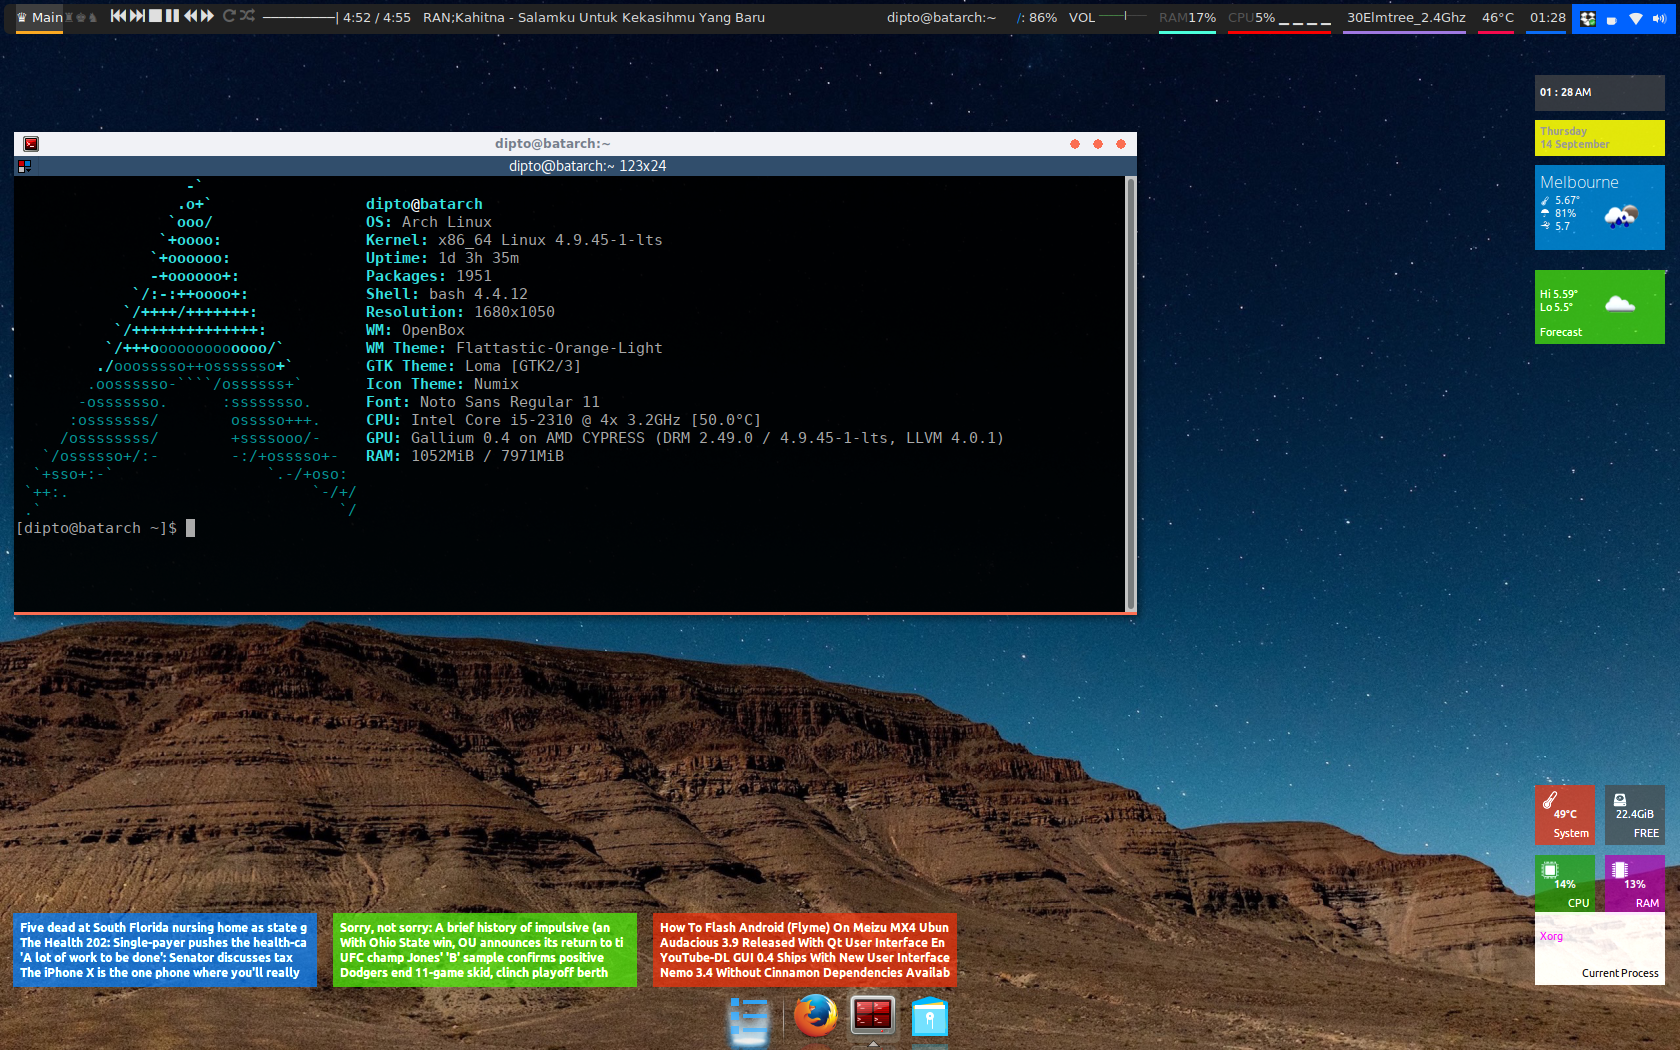
Task: Open 'A lot of work to be done' headline
Action: [x=156, y=958]
